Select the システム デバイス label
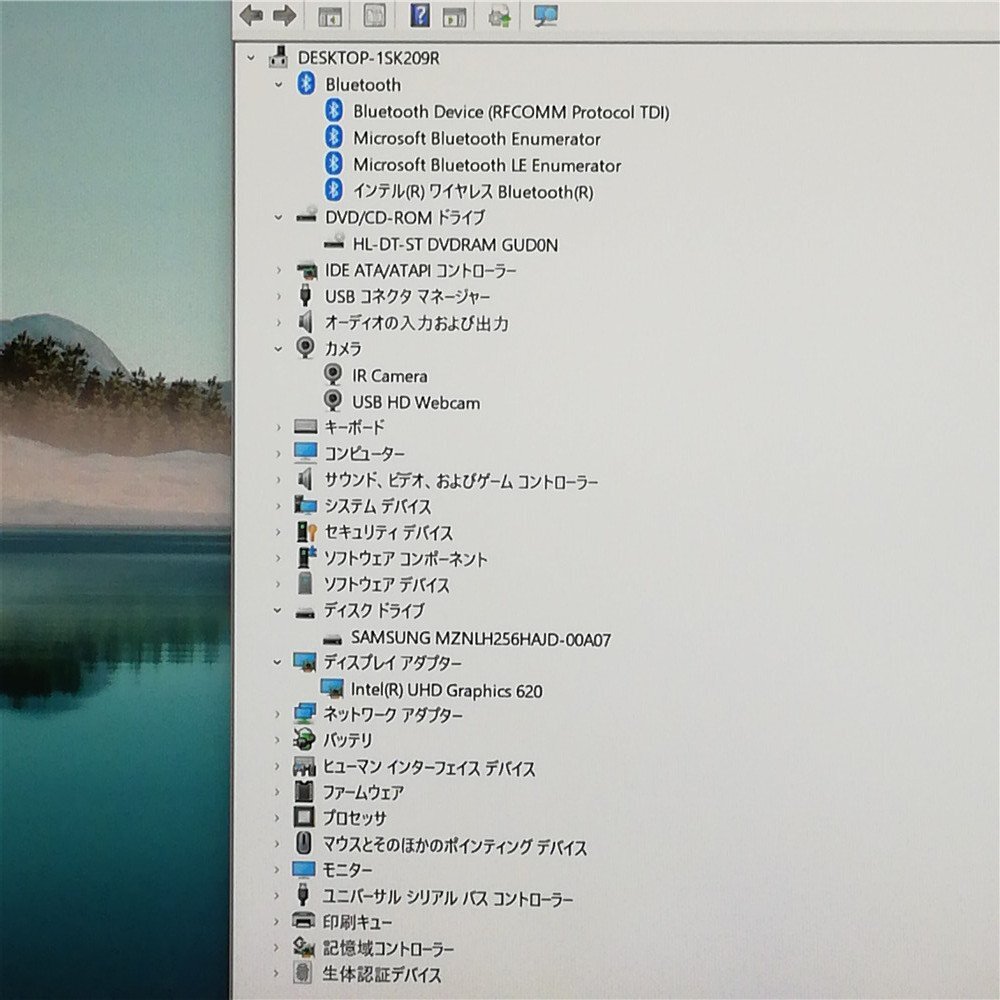The image size is (1000, 1000). 378,506
